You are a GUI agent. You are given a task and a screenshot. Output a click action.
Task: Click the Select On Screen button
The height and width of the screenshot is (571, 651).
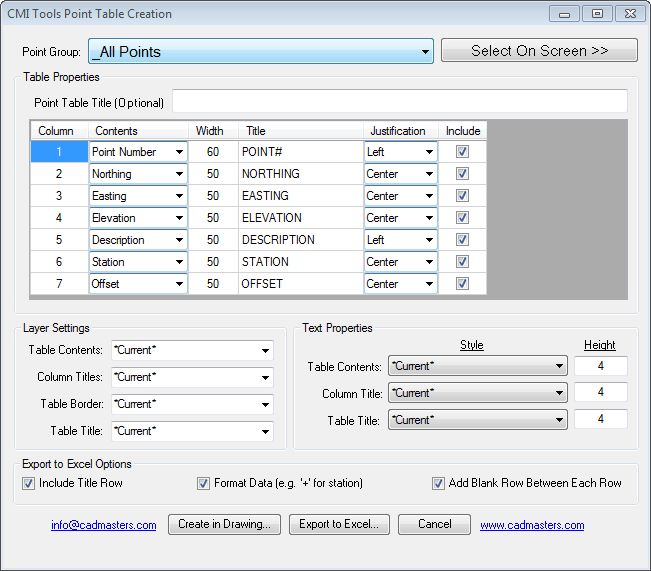(x=539, y=51)
